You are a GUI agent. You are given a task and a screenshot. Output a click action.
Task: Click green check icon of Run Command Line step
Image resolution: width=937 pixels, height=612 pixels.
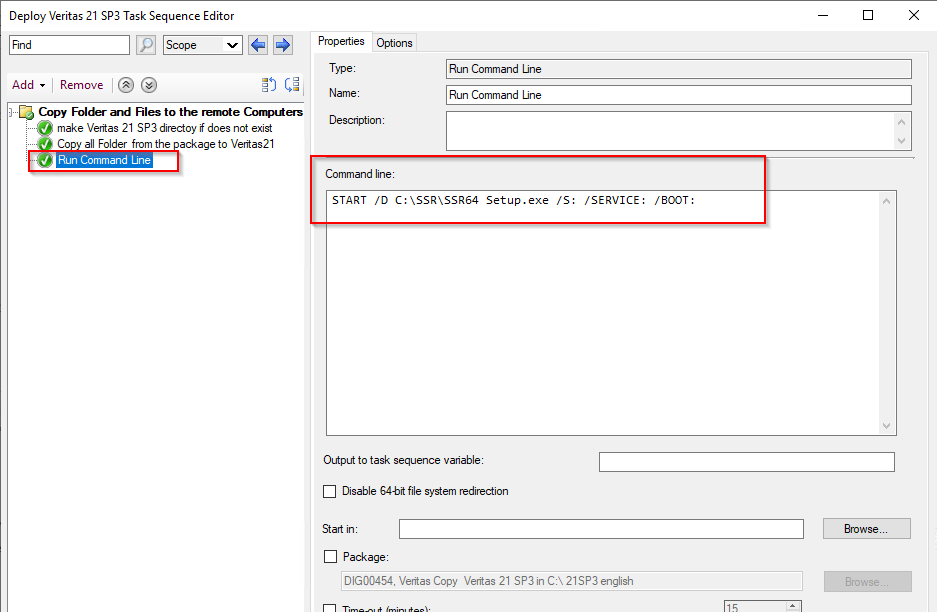[x=45, y=160]
